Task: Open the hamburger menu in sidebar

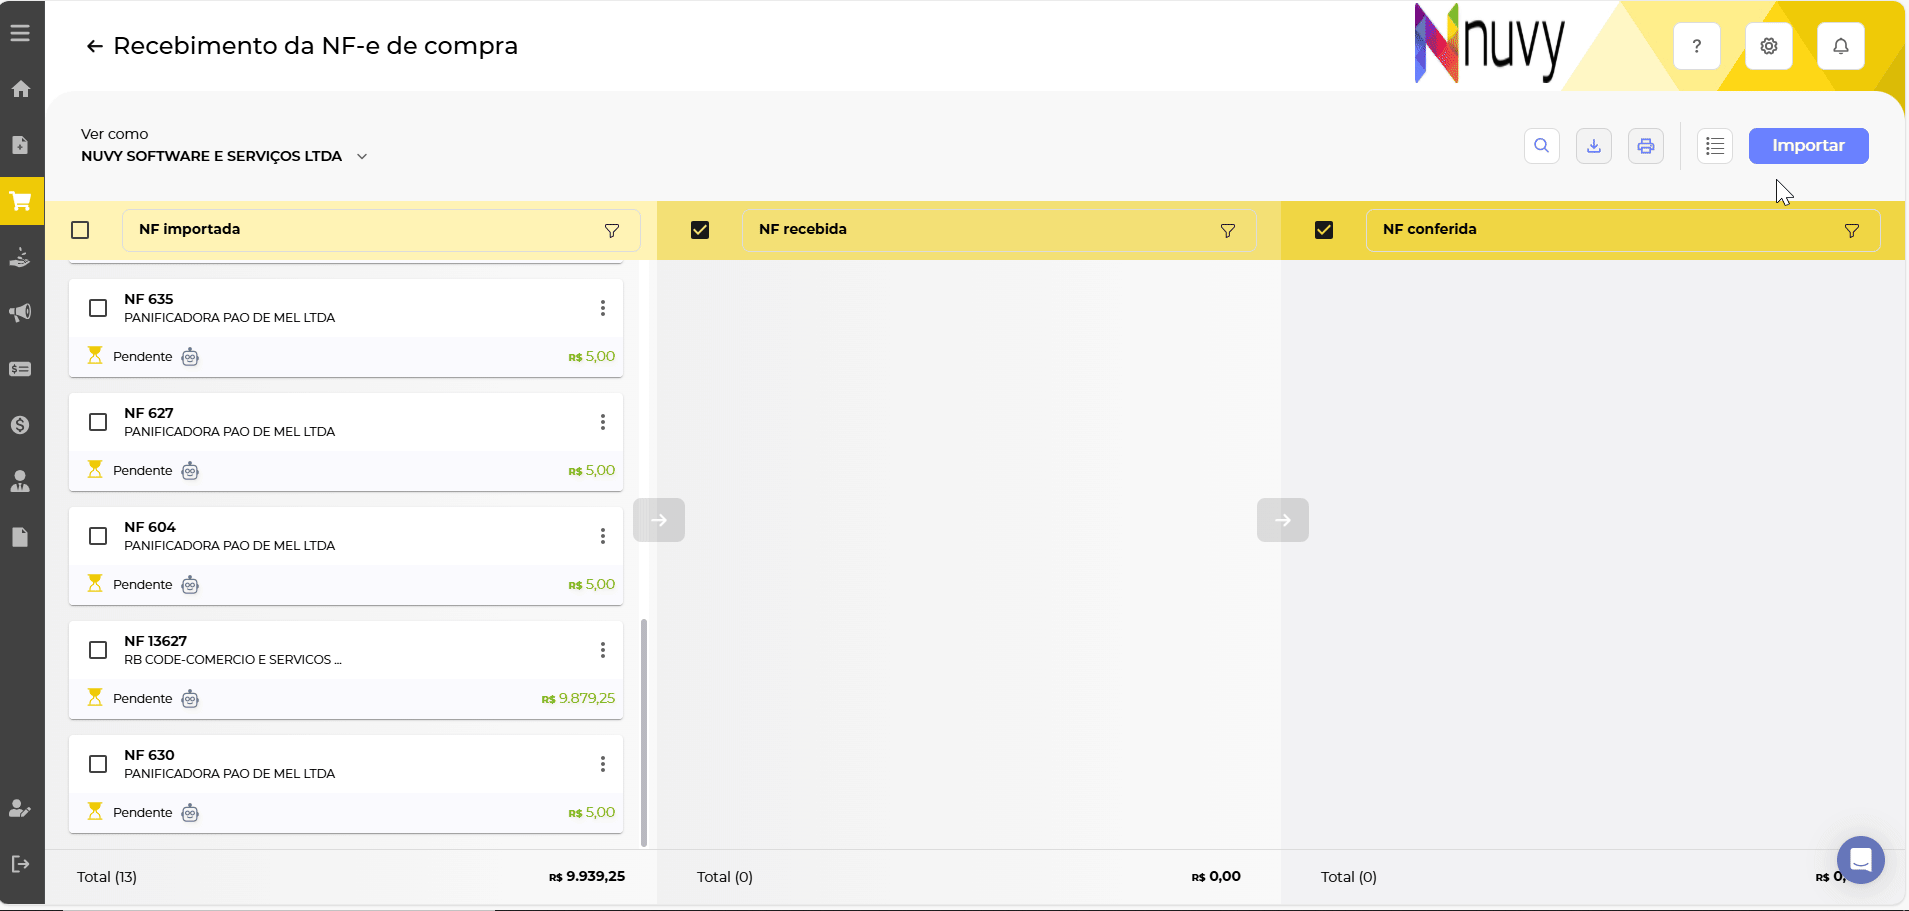Action: [20, 33]
